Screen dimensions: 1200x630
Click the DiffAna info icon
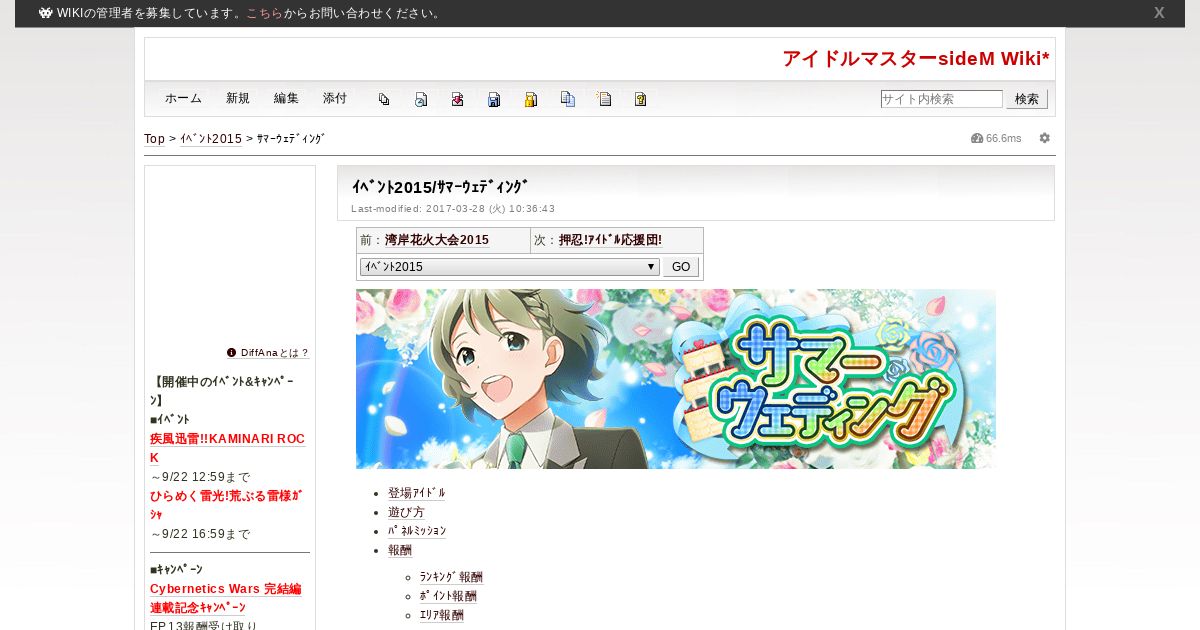[x=232, y=352]
